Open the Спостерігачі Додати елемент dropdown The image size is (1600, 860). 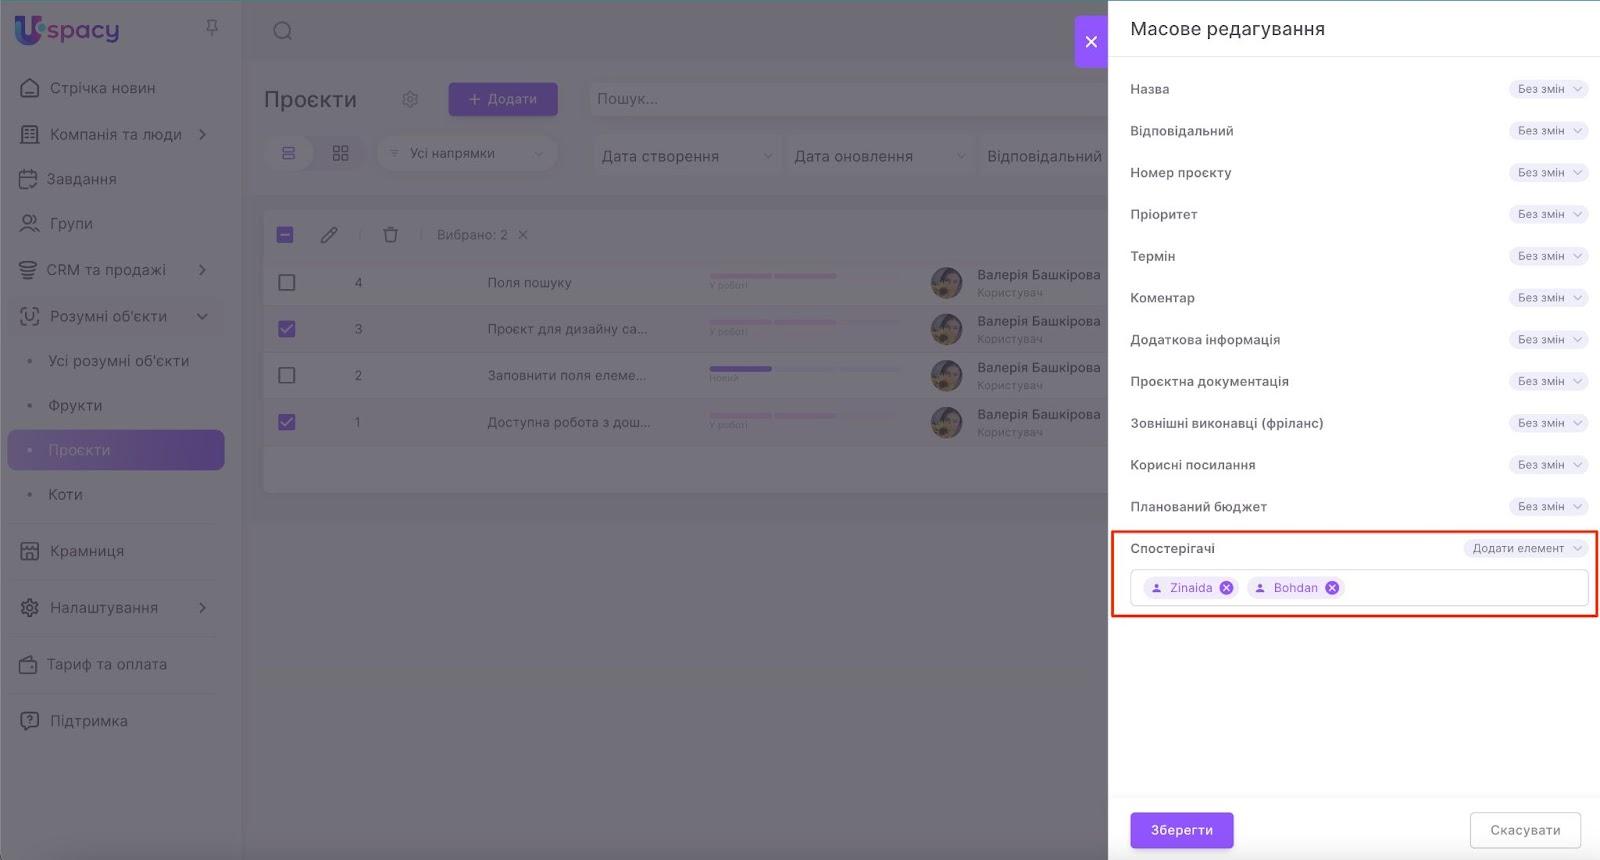coord(1526,548)
